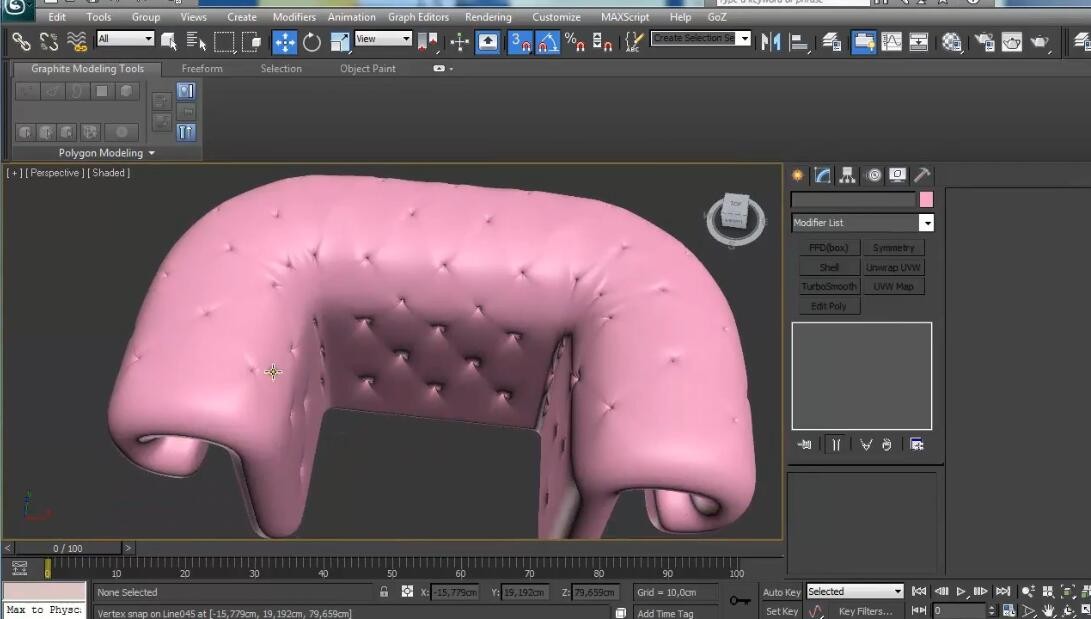Toggle Angle Snap in toolbar
This screenshot has height=619, width=1091.
click(548, 42)
